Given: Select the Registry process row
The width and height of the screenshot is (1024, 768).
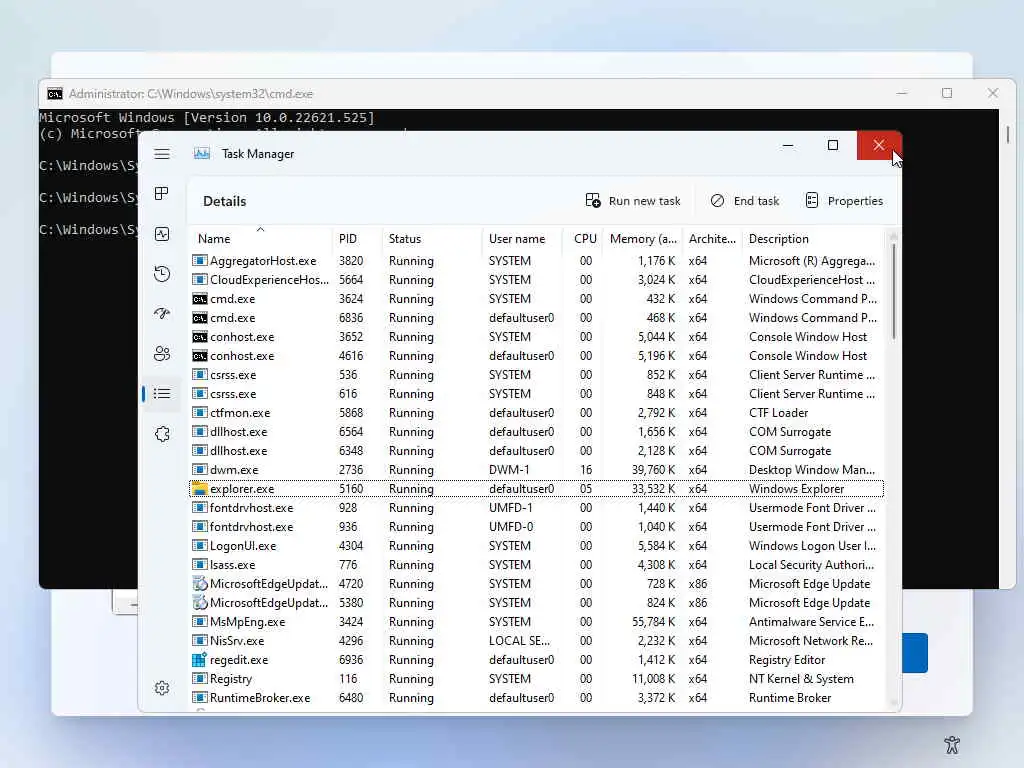Looking at the screenshot, I should tap(537, 679).
